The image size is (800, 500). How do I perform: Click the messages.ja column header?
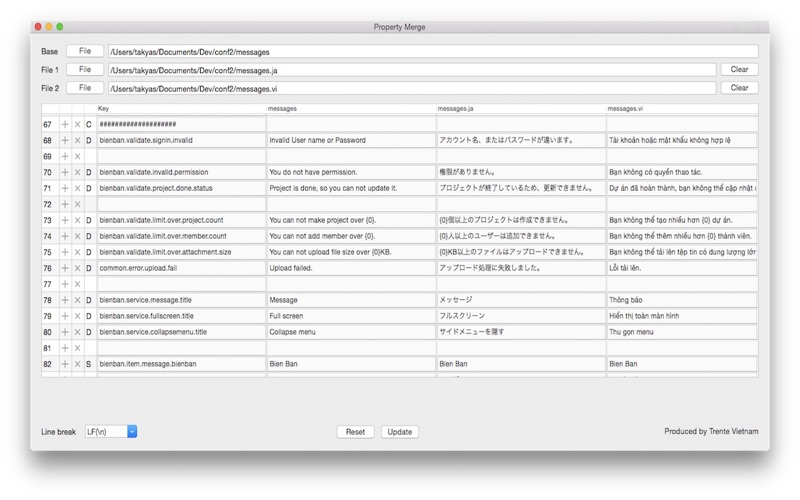(x=521, y=109)
